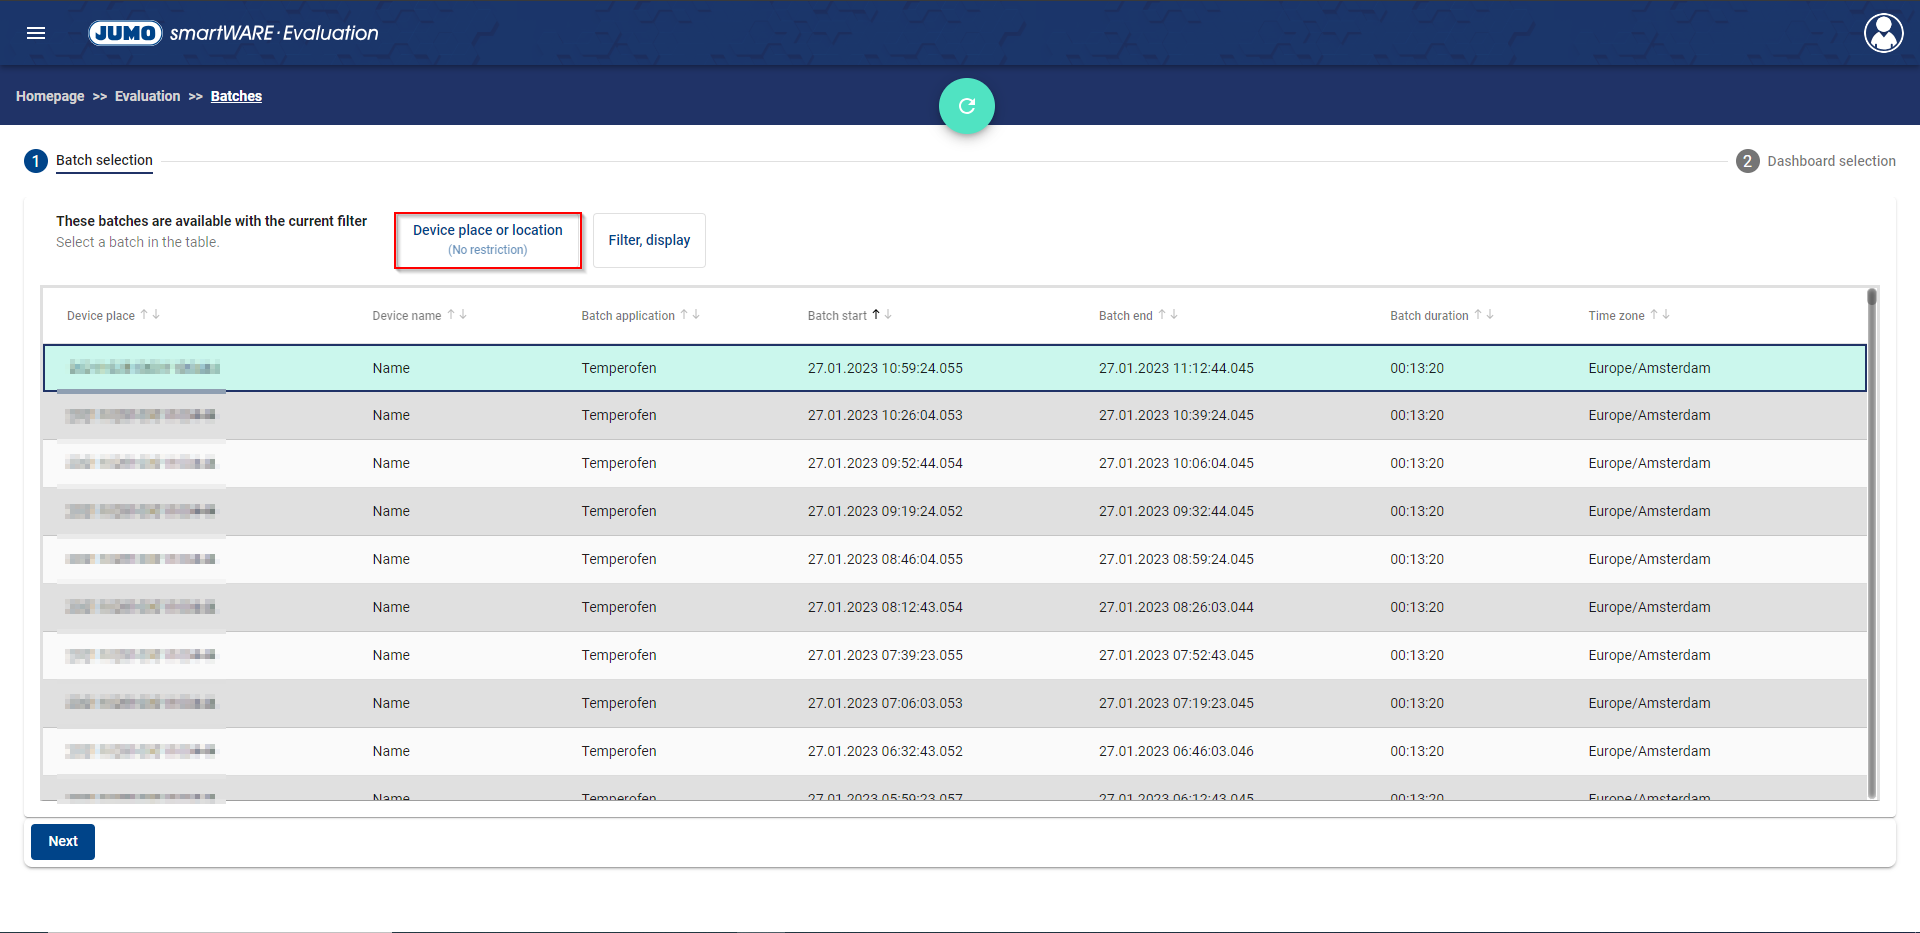Click the table vertical scrollbar

coord(1872,540)
